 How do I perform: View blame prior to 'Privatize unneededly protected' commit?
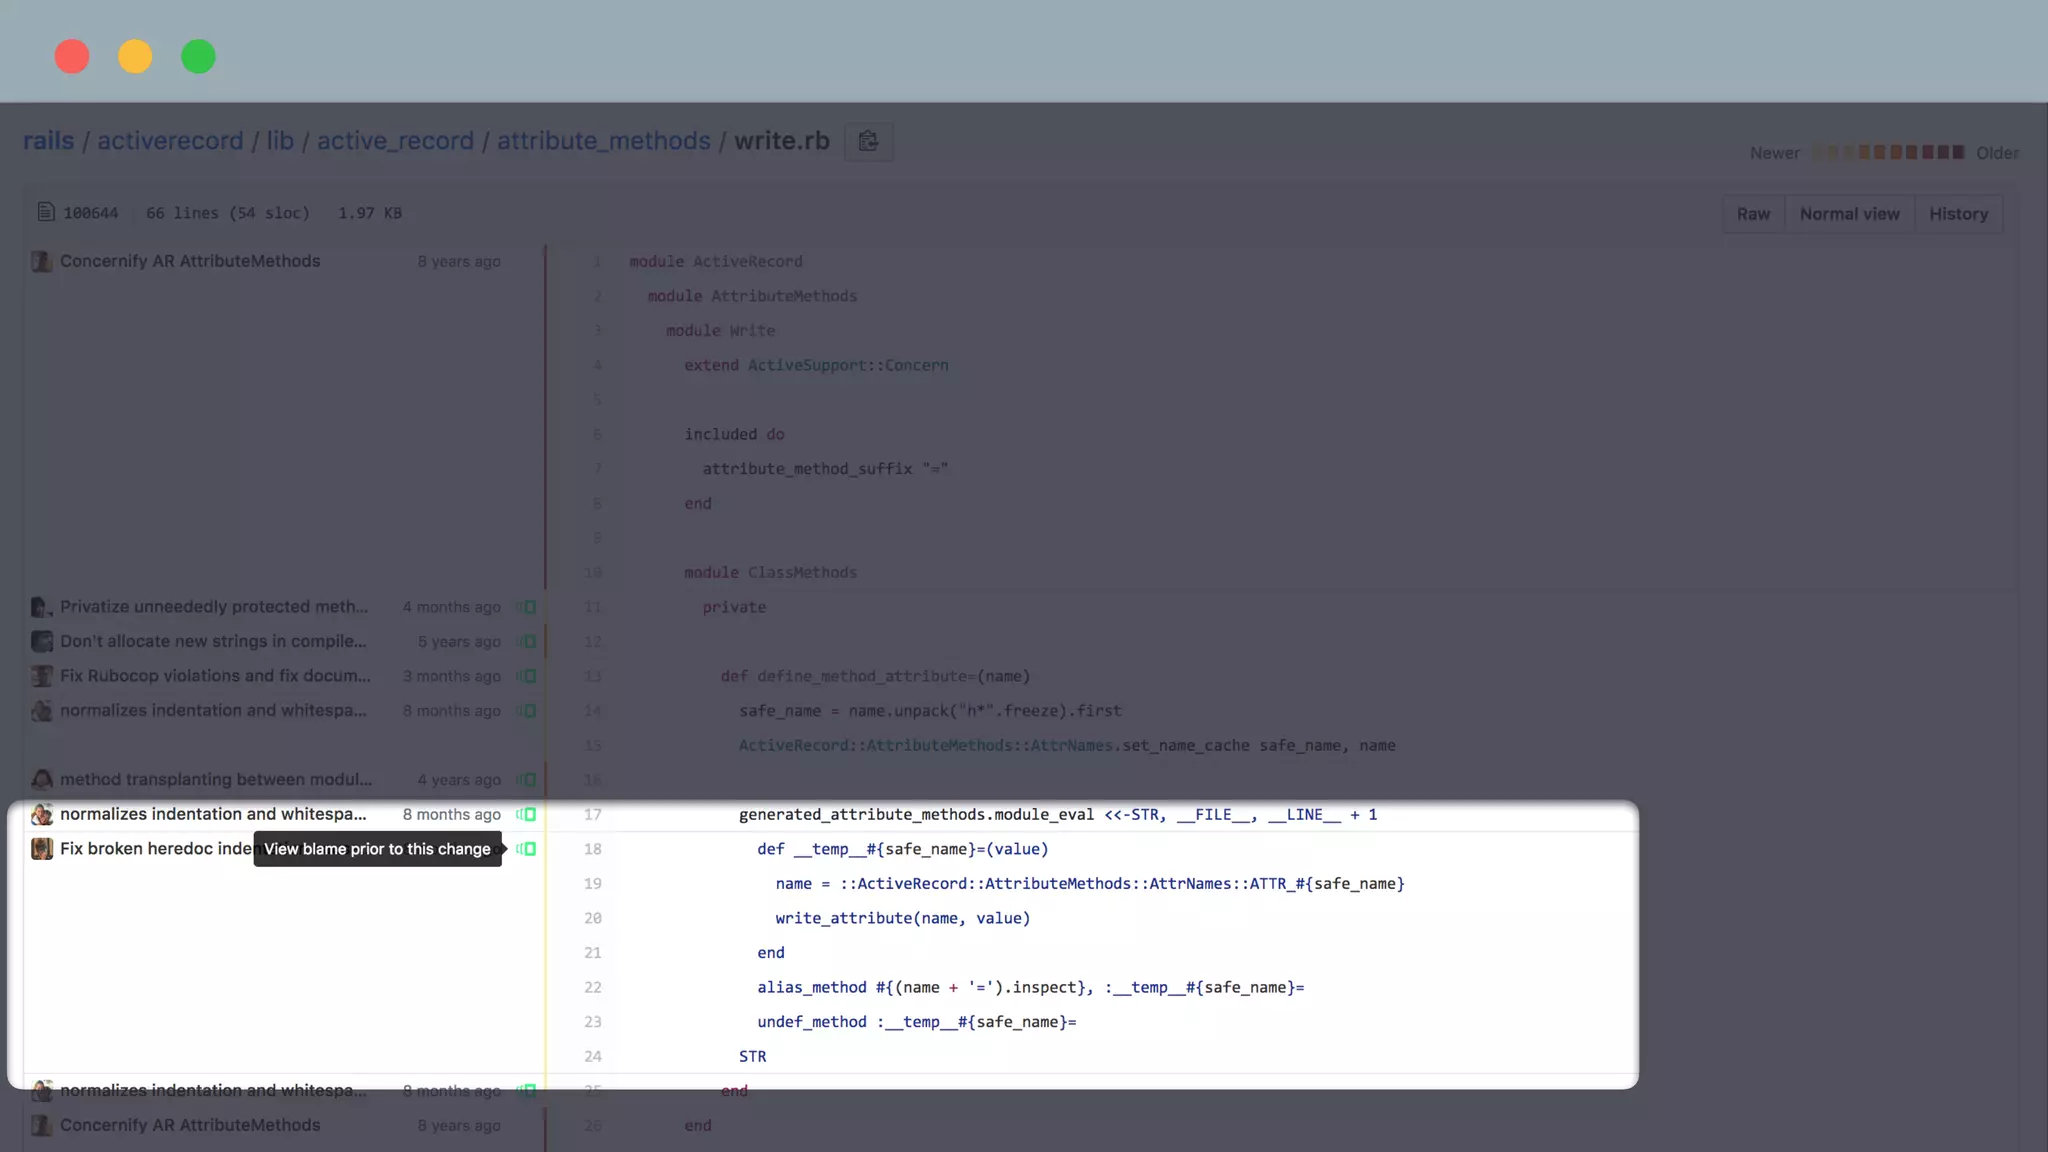(x=527, y=607)
